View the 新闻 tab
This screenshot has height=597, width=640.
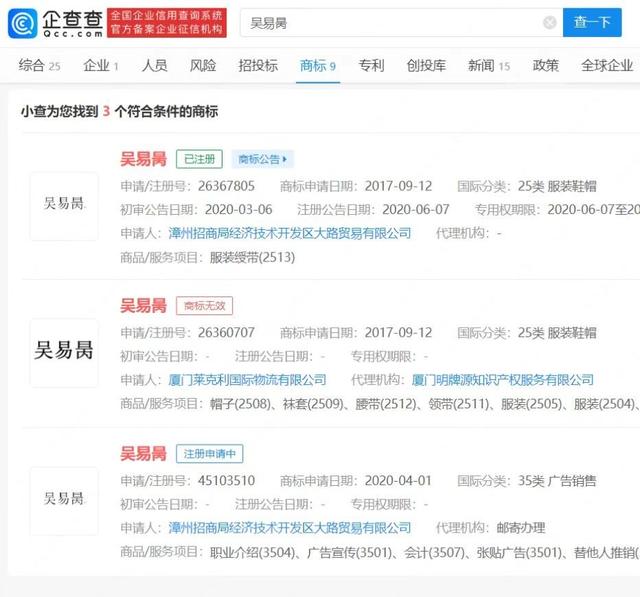point(489,66)
